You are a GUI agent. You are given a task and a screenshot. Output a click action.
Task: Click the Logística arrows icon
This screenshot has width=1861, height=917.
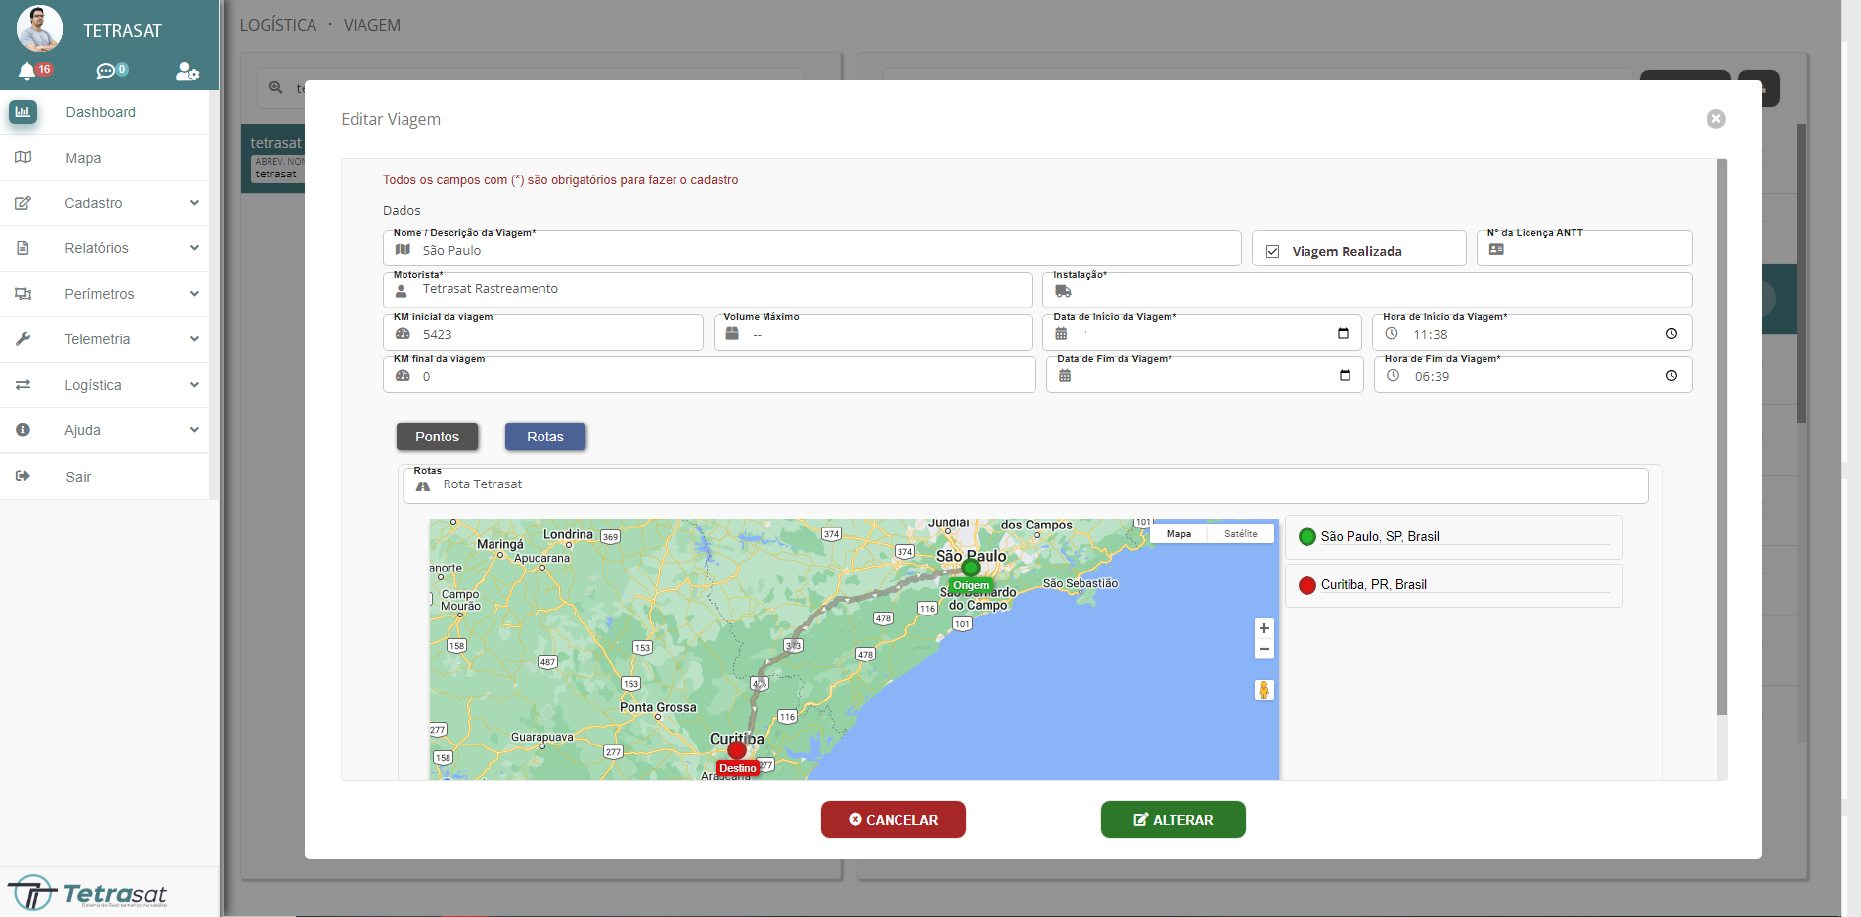[x=23, y=385]
